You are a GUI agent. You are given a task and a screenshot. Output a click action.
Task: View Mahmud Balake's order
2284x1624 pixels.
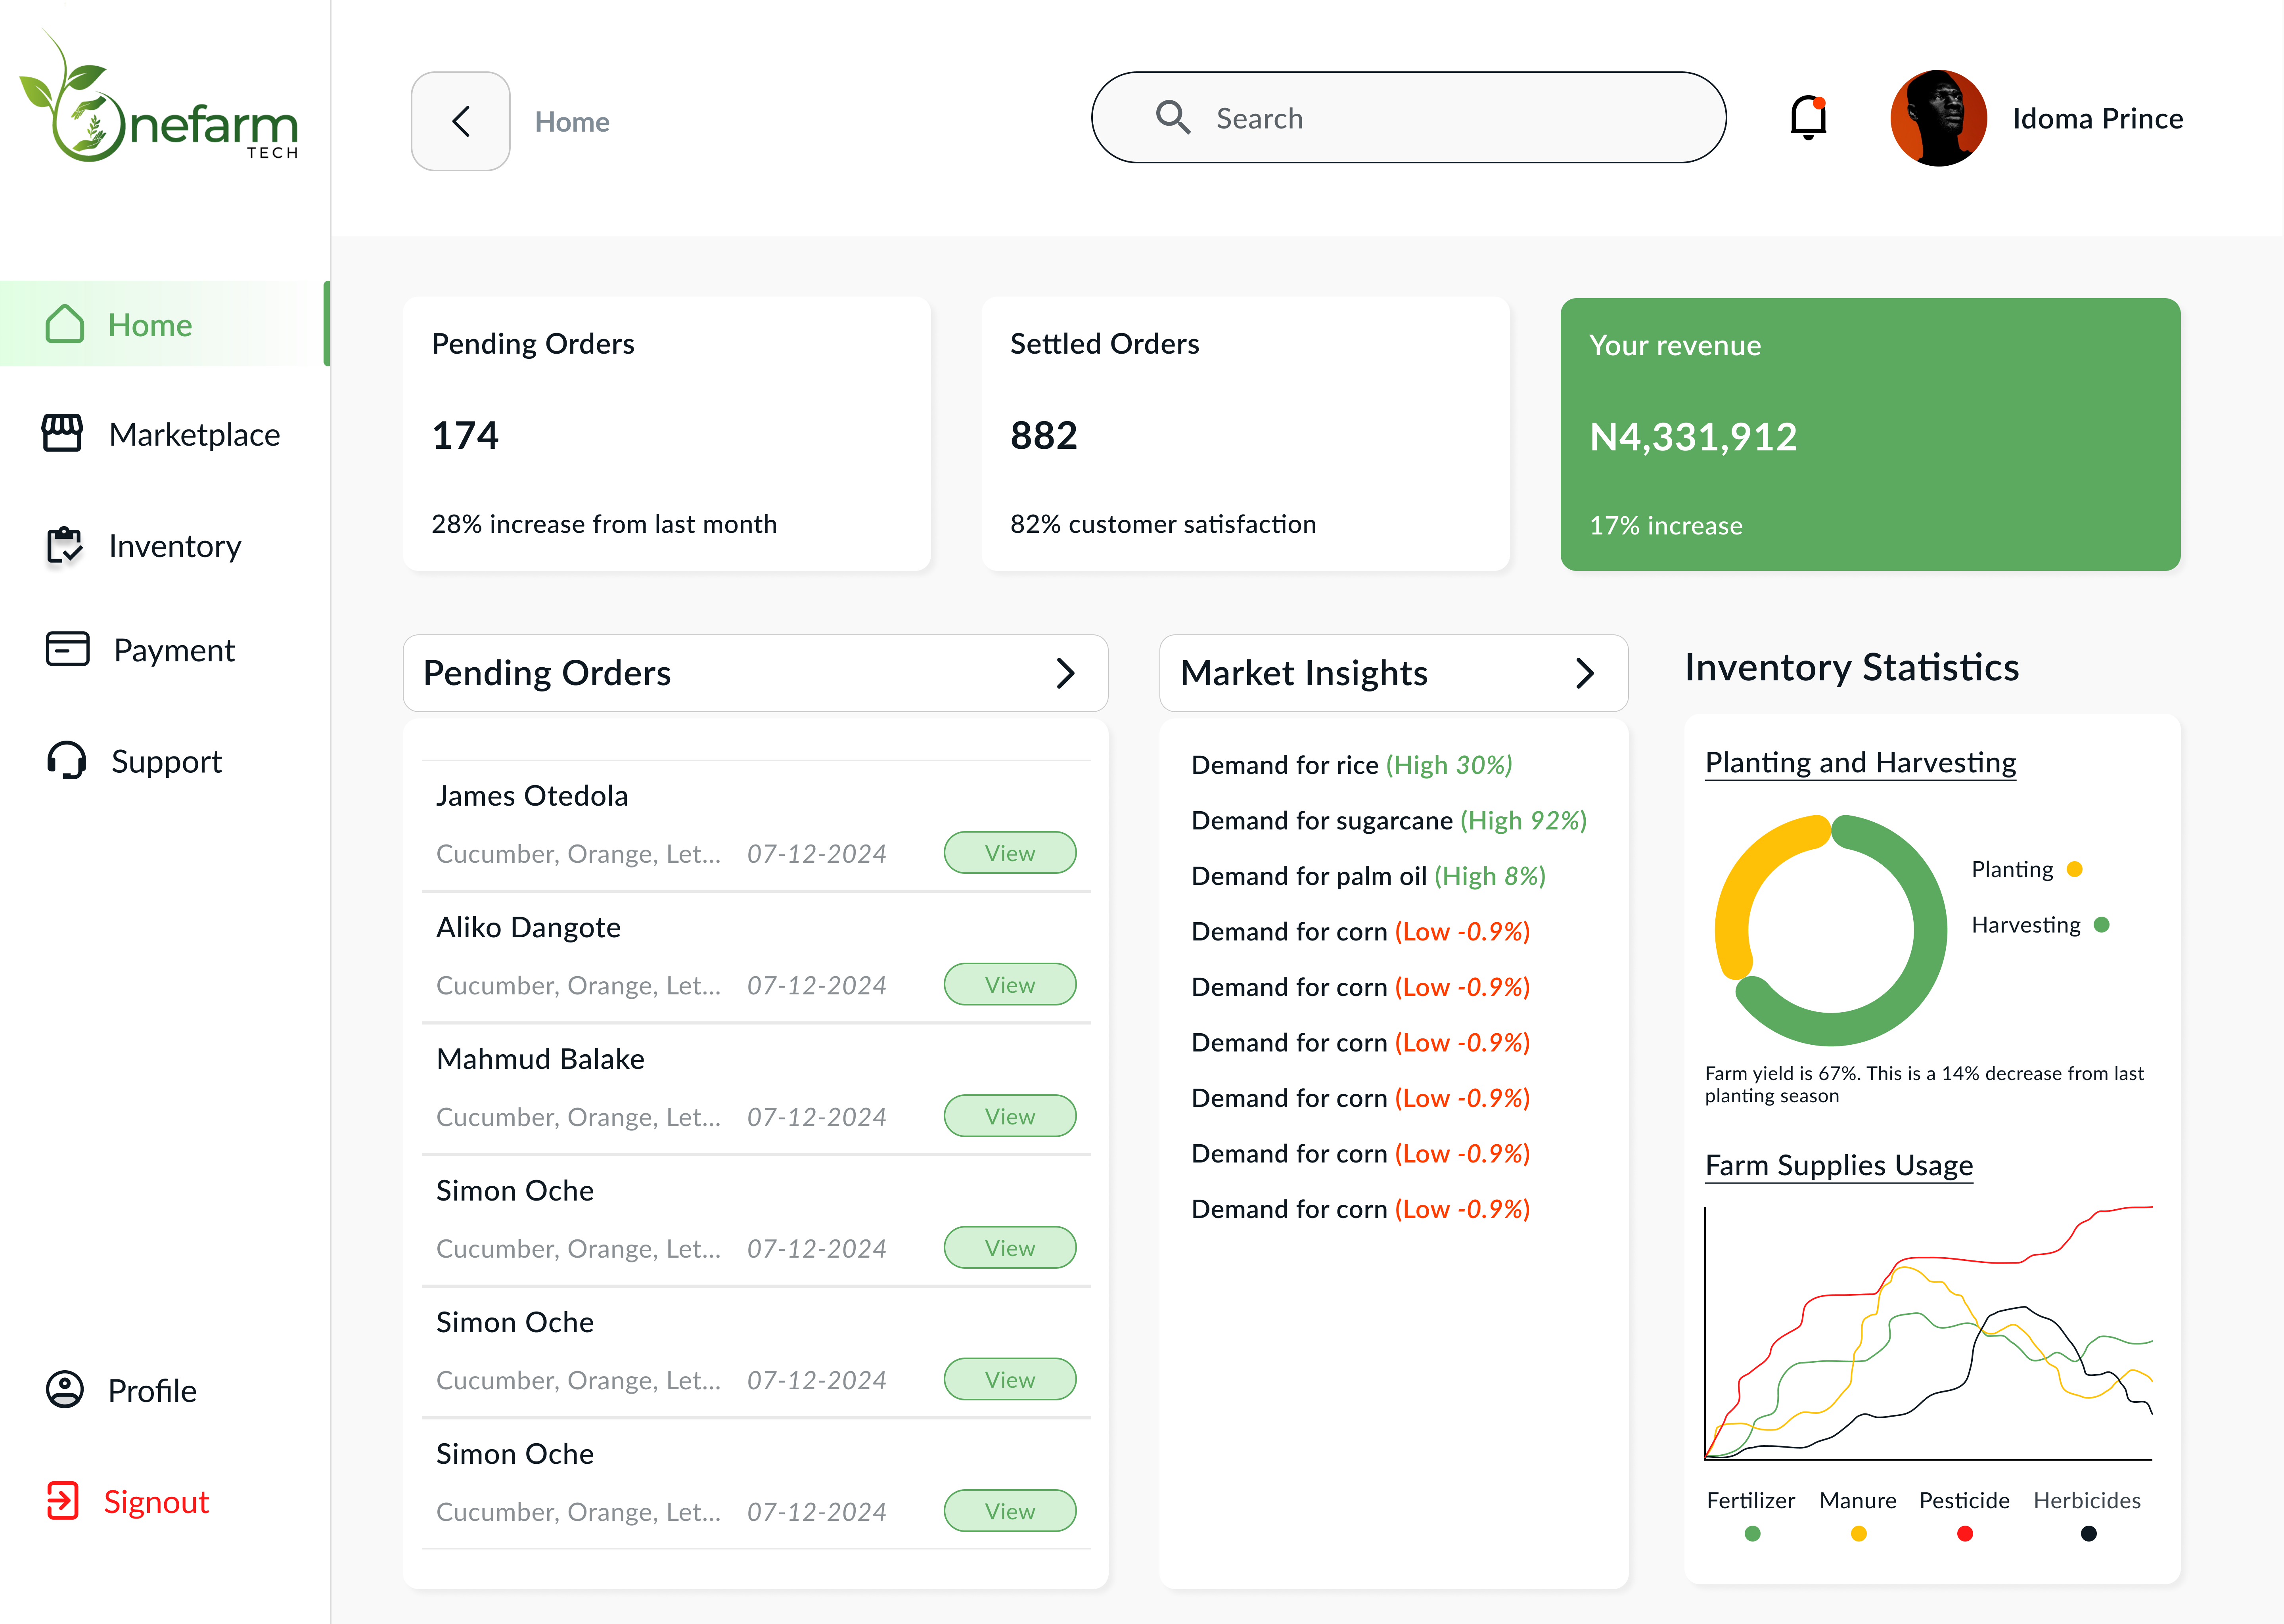point(1010,1116)
